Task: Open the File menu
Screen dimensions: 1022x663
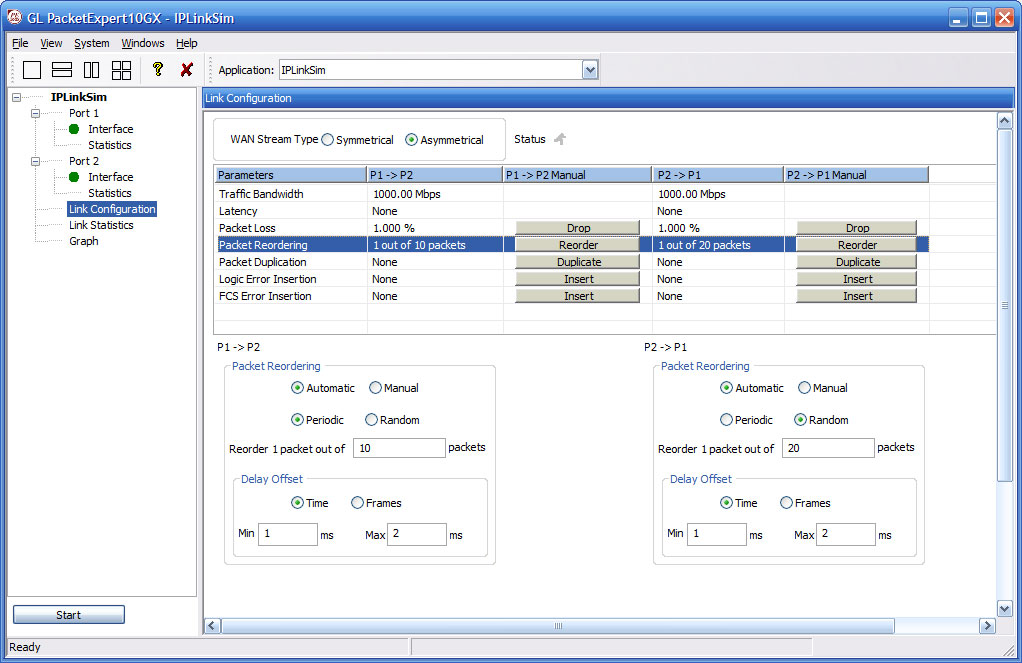Action: (20, 43)
